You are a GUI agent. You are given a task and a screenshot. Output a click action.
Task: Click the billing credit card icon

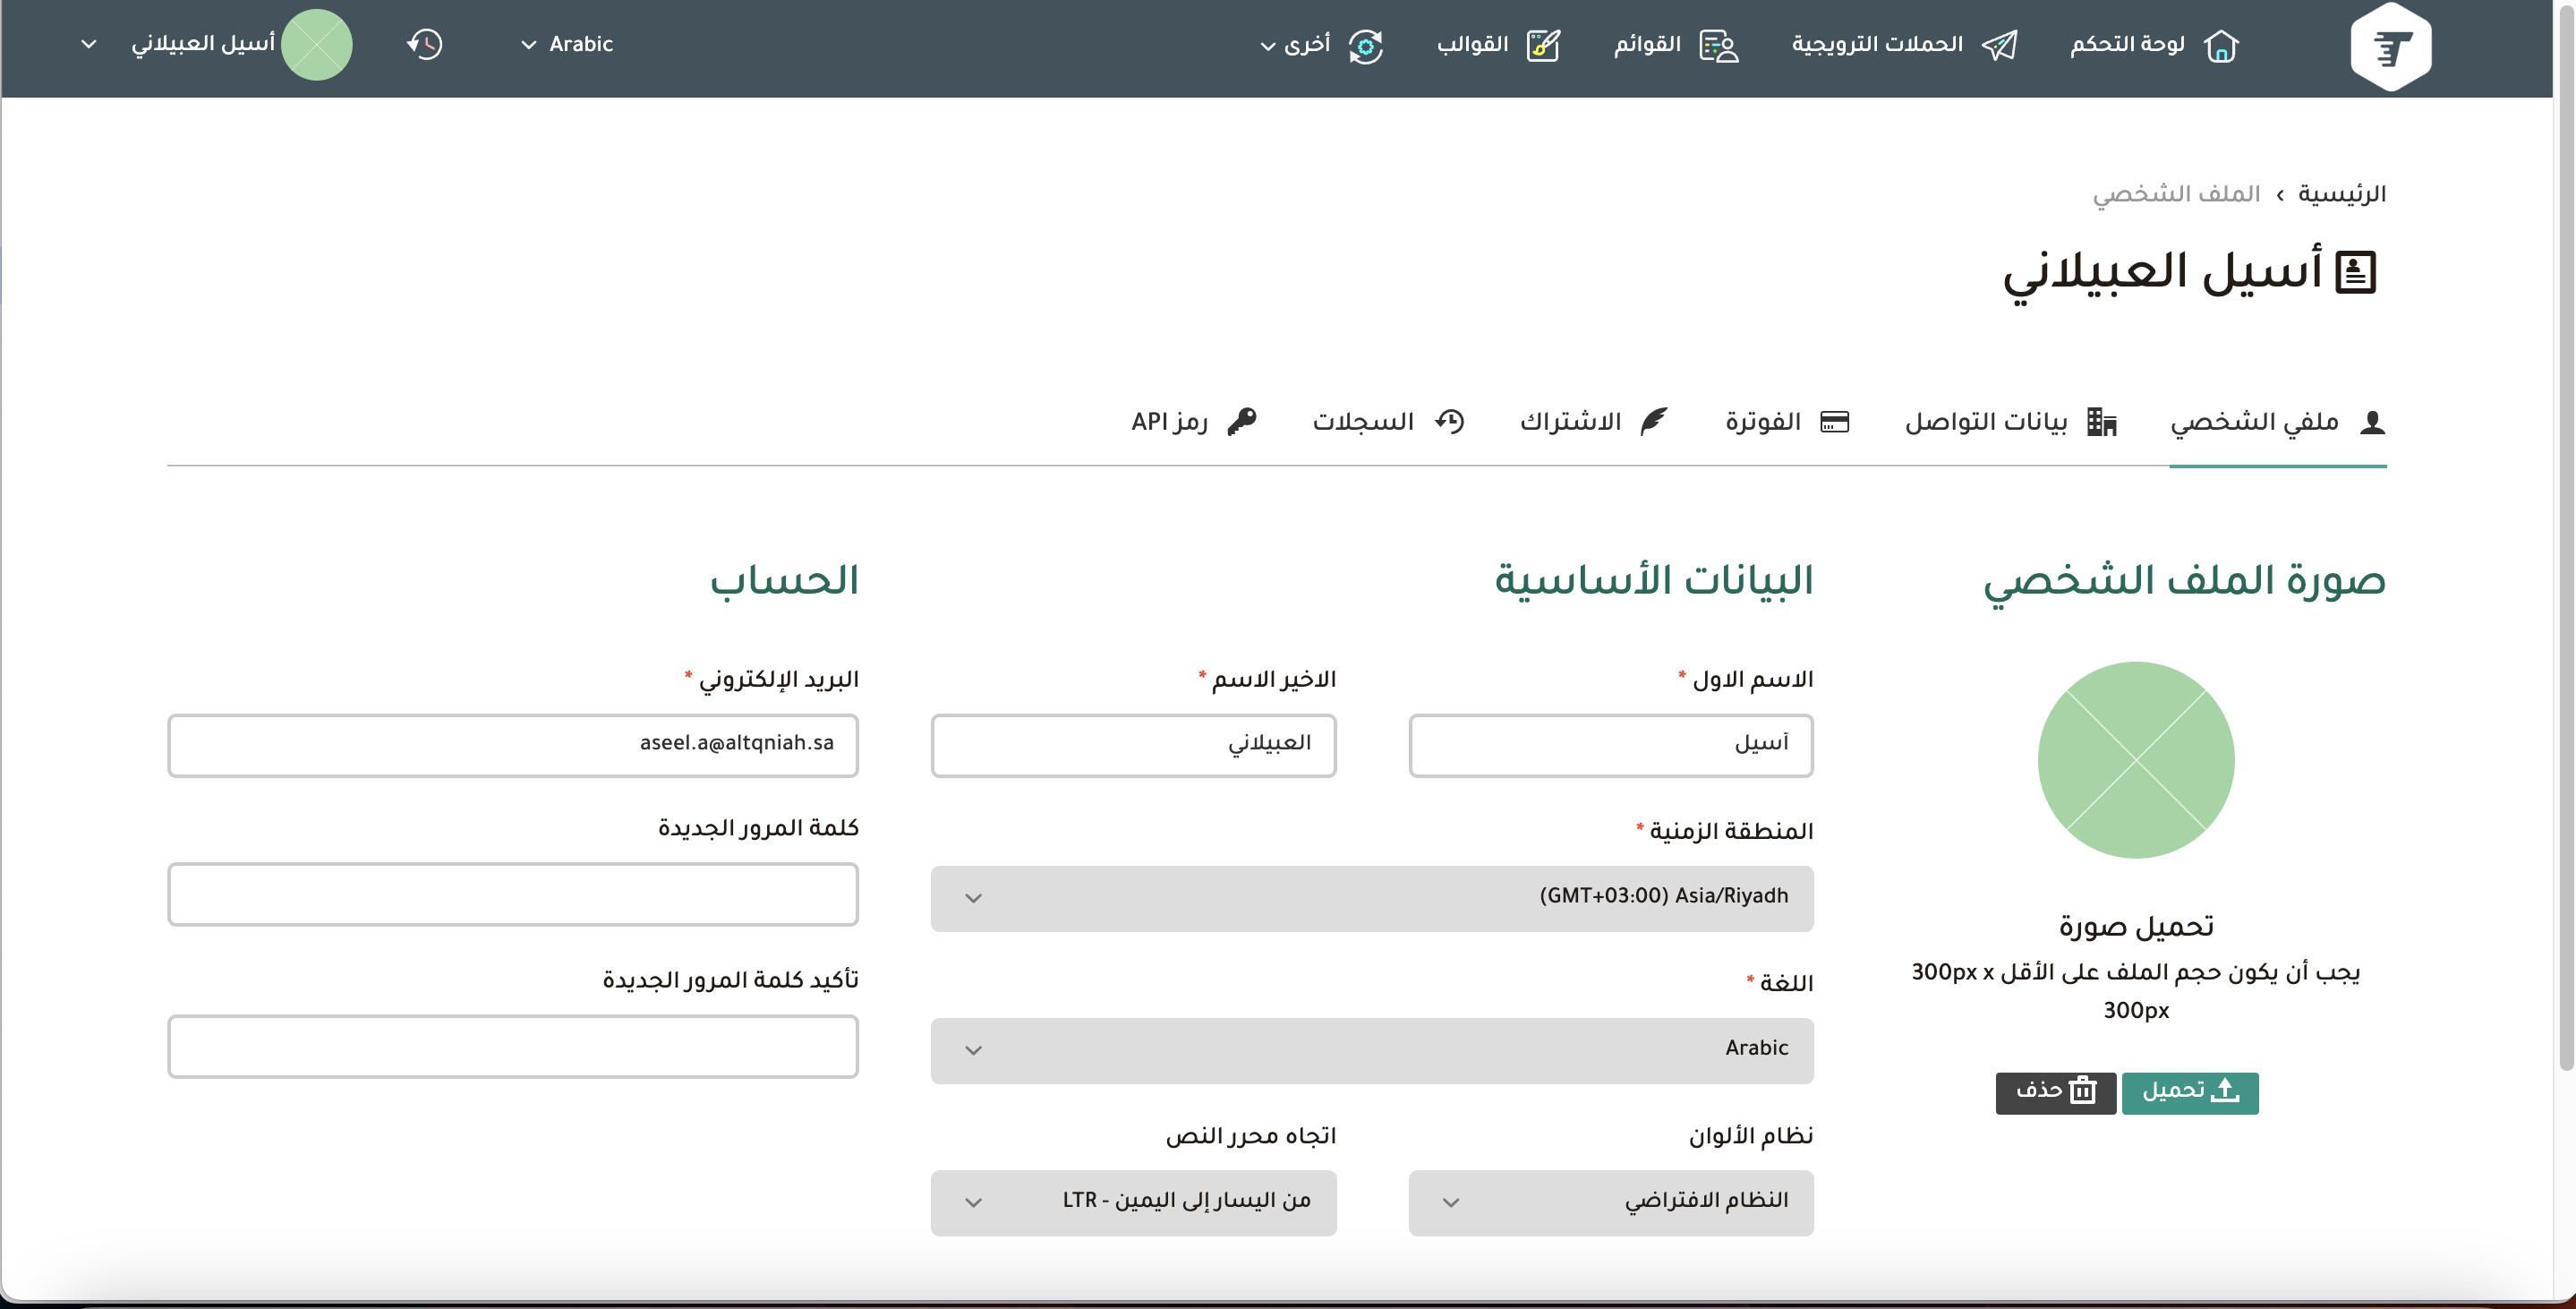1834,422
